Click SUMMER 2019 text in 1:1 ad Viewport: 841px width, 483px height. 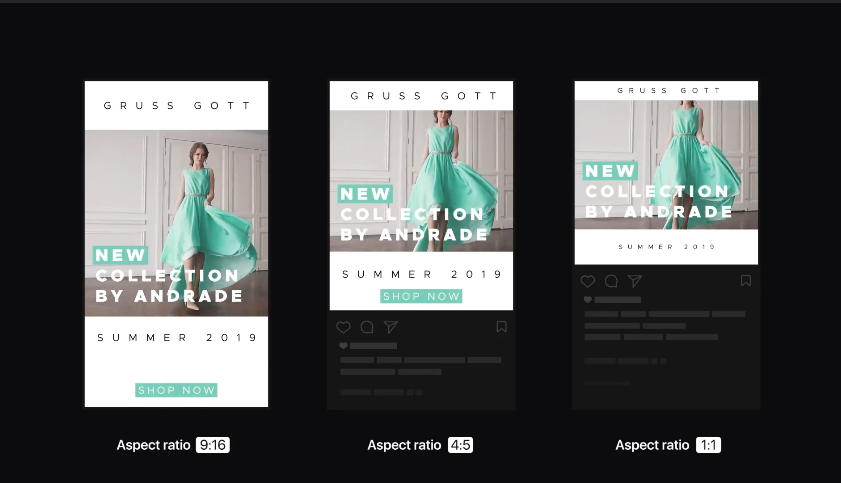pos(667,247)
